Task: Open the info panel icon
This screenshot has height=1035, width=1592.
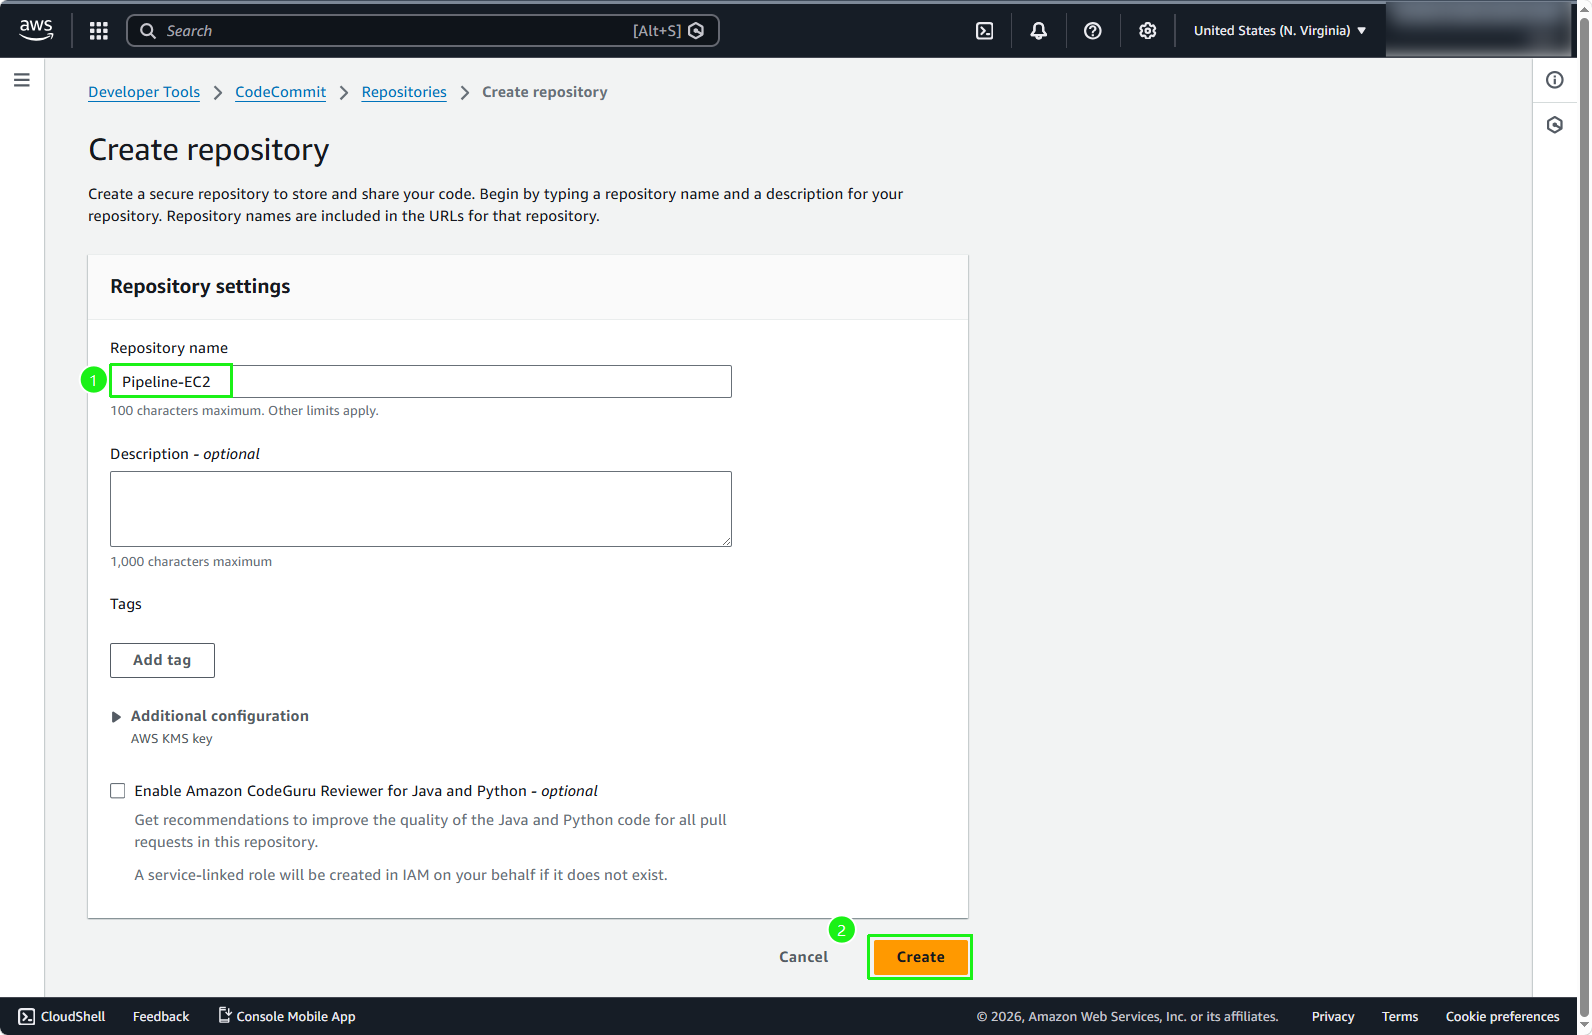Action: [1555, 80]
